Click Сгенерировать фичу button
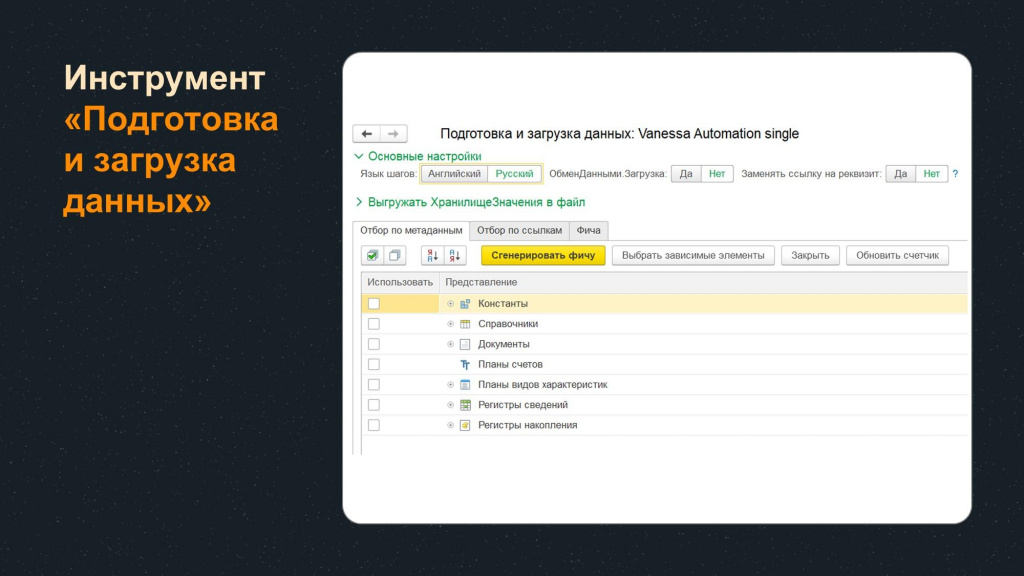The image size is (1024, 576). click(x=543, y=255)
